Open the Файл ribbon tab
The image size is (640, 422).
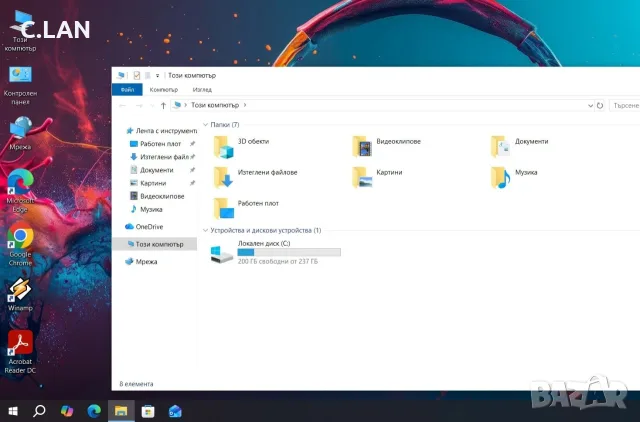(127, 89)
